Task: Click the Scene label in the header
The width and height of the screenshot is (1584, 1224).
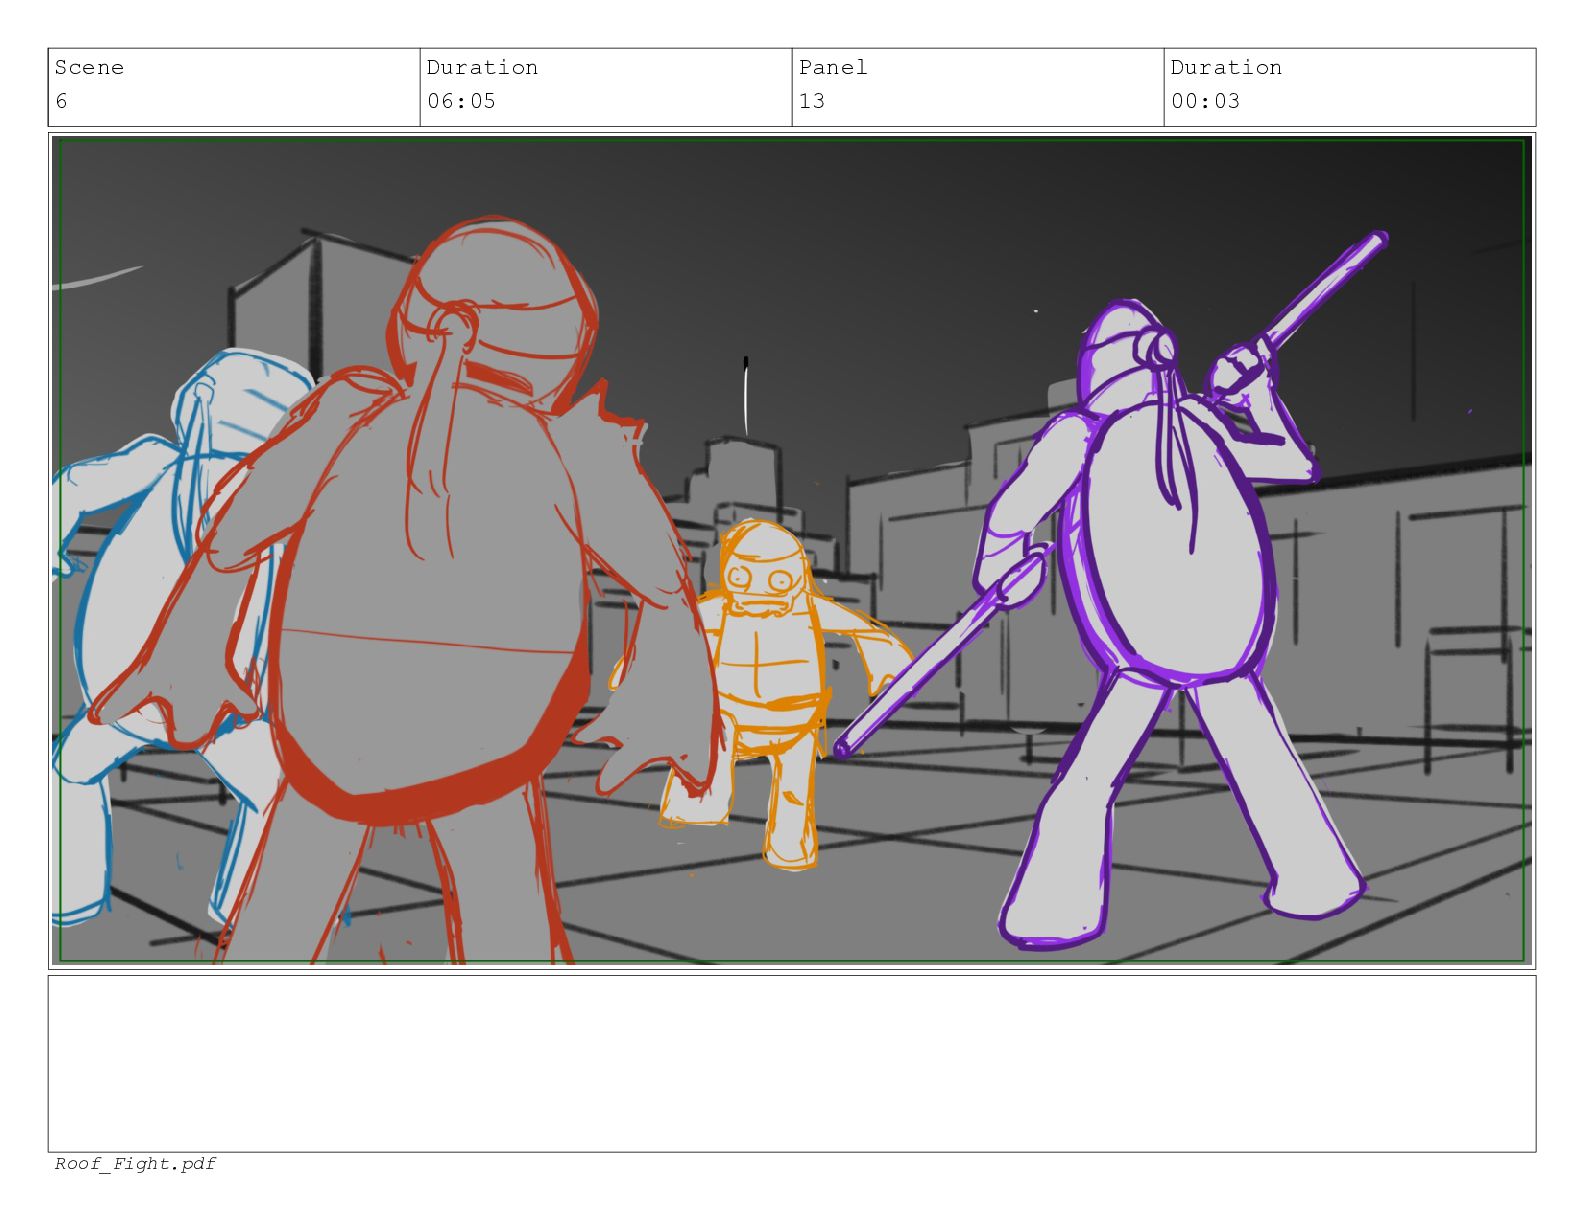Action: pos(89,68)
